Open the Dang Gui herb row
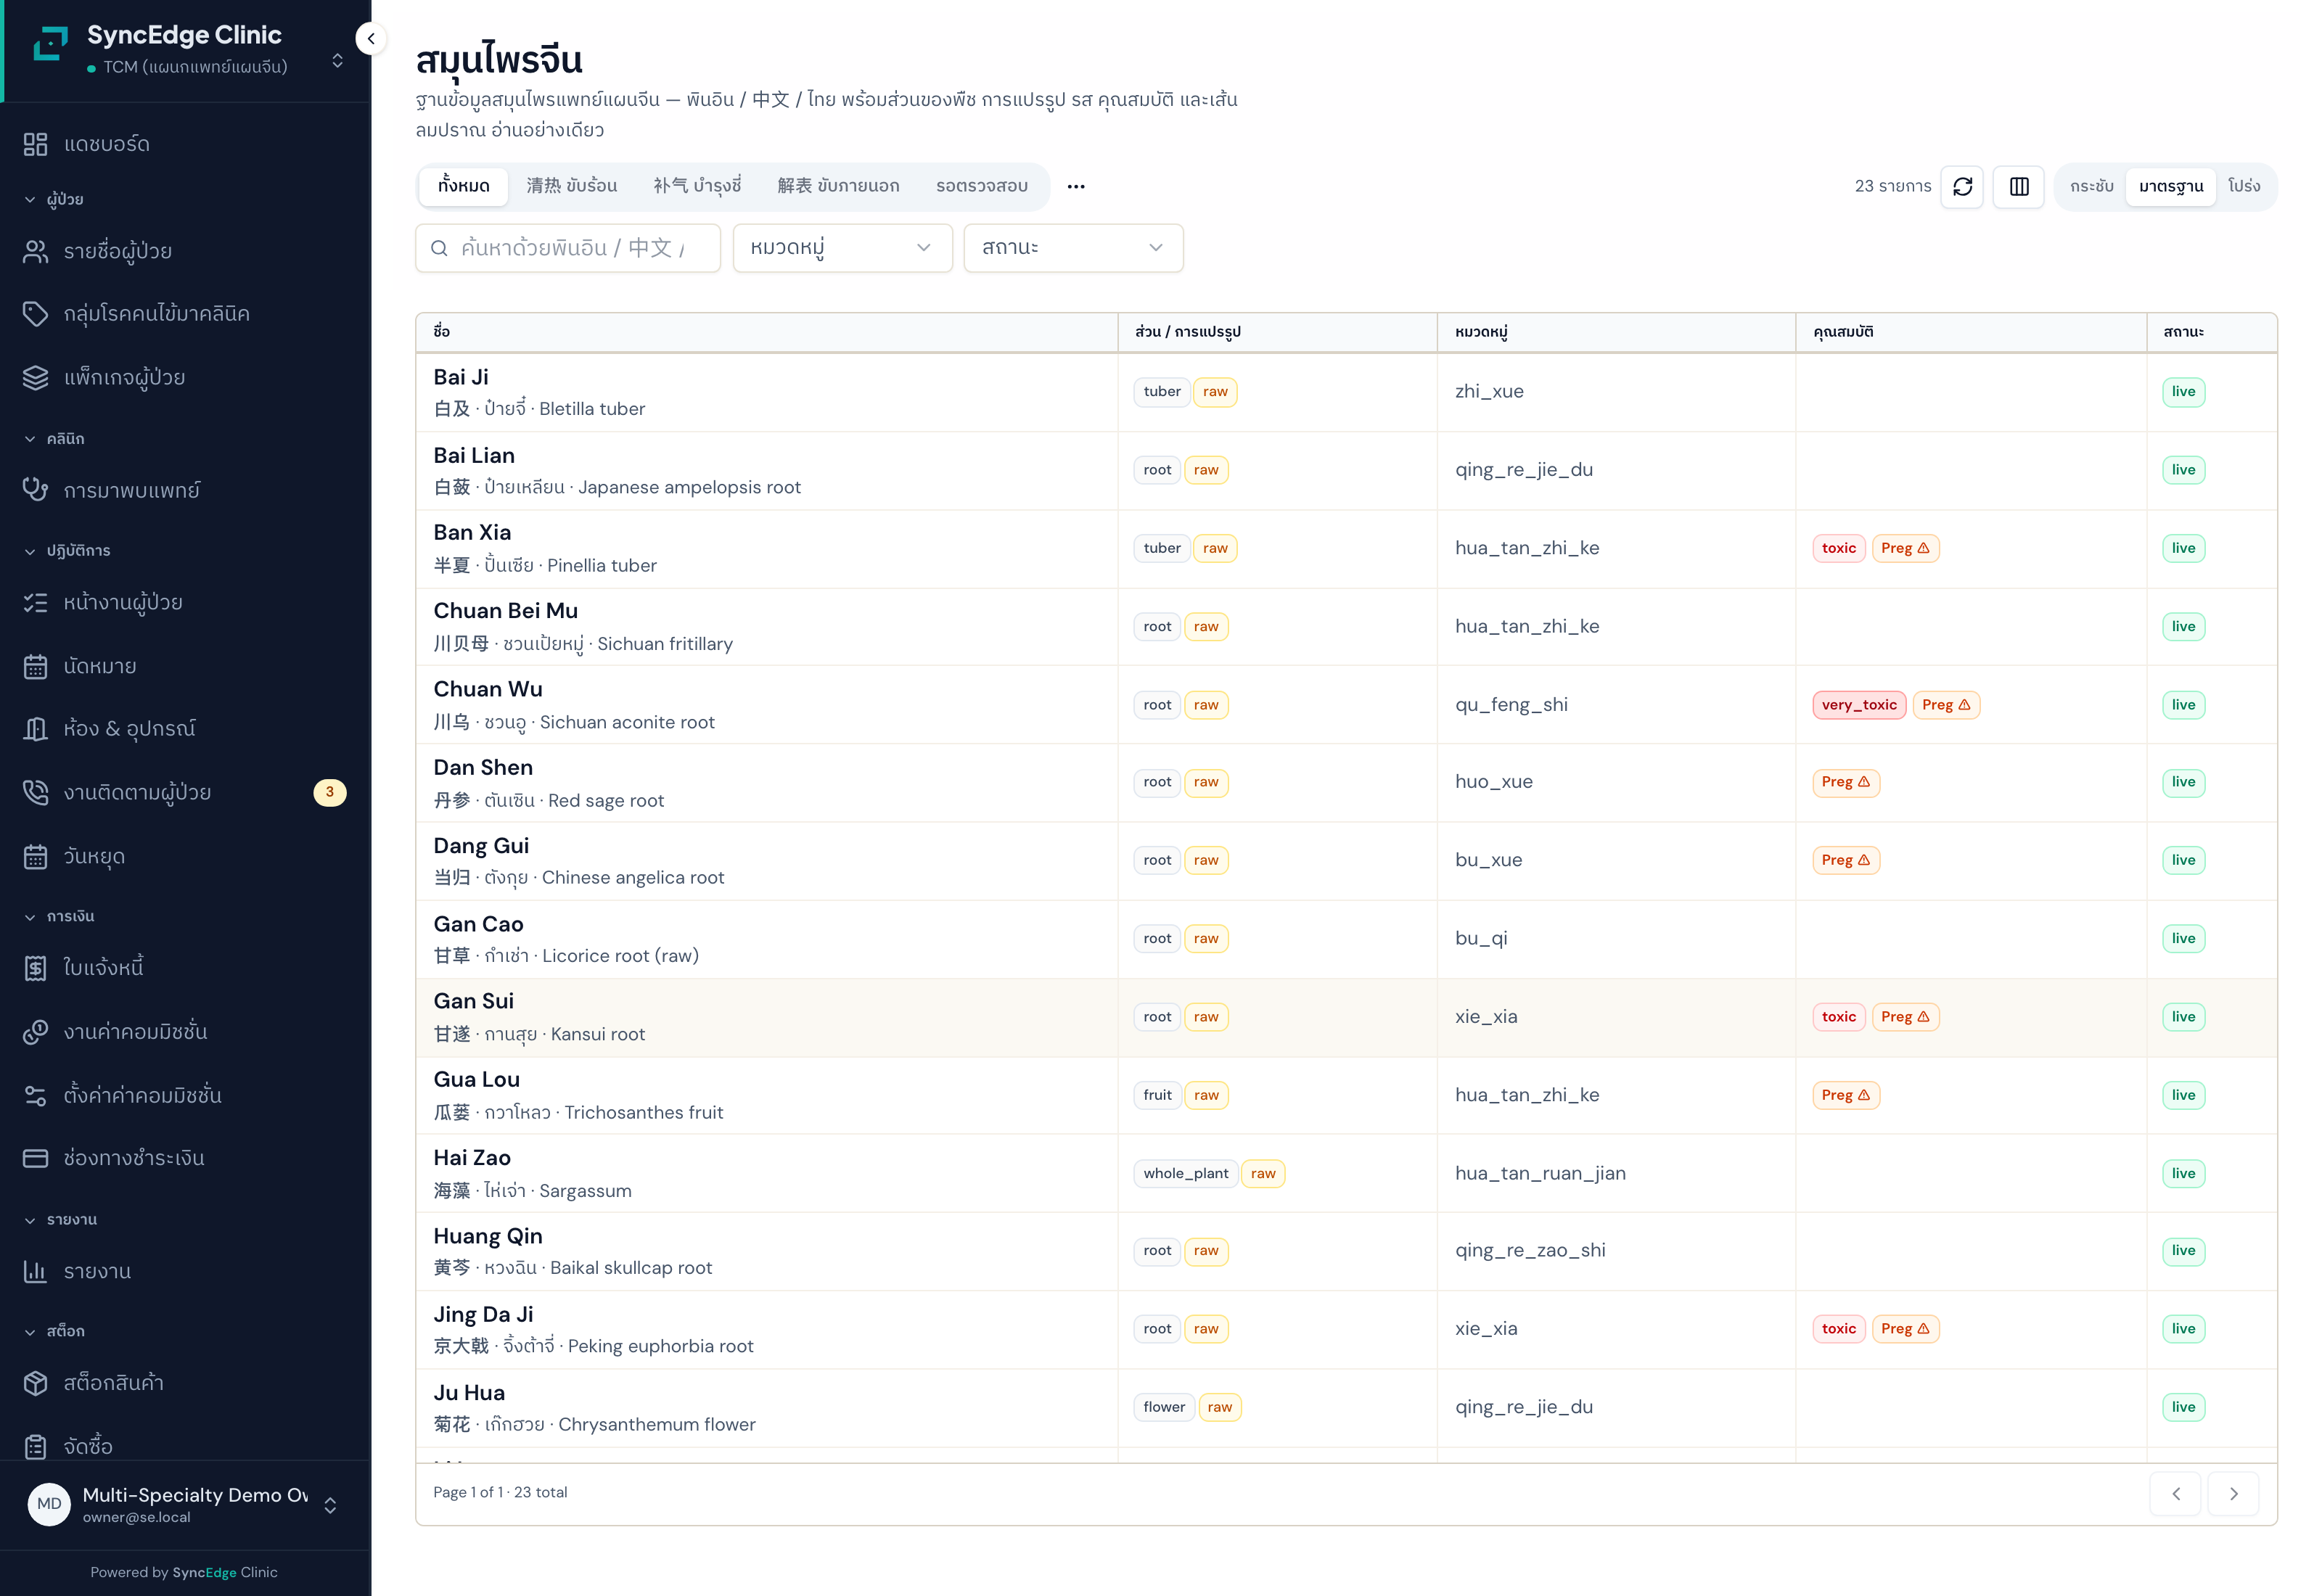The image size is (2322, 1596). [1346, 861]
